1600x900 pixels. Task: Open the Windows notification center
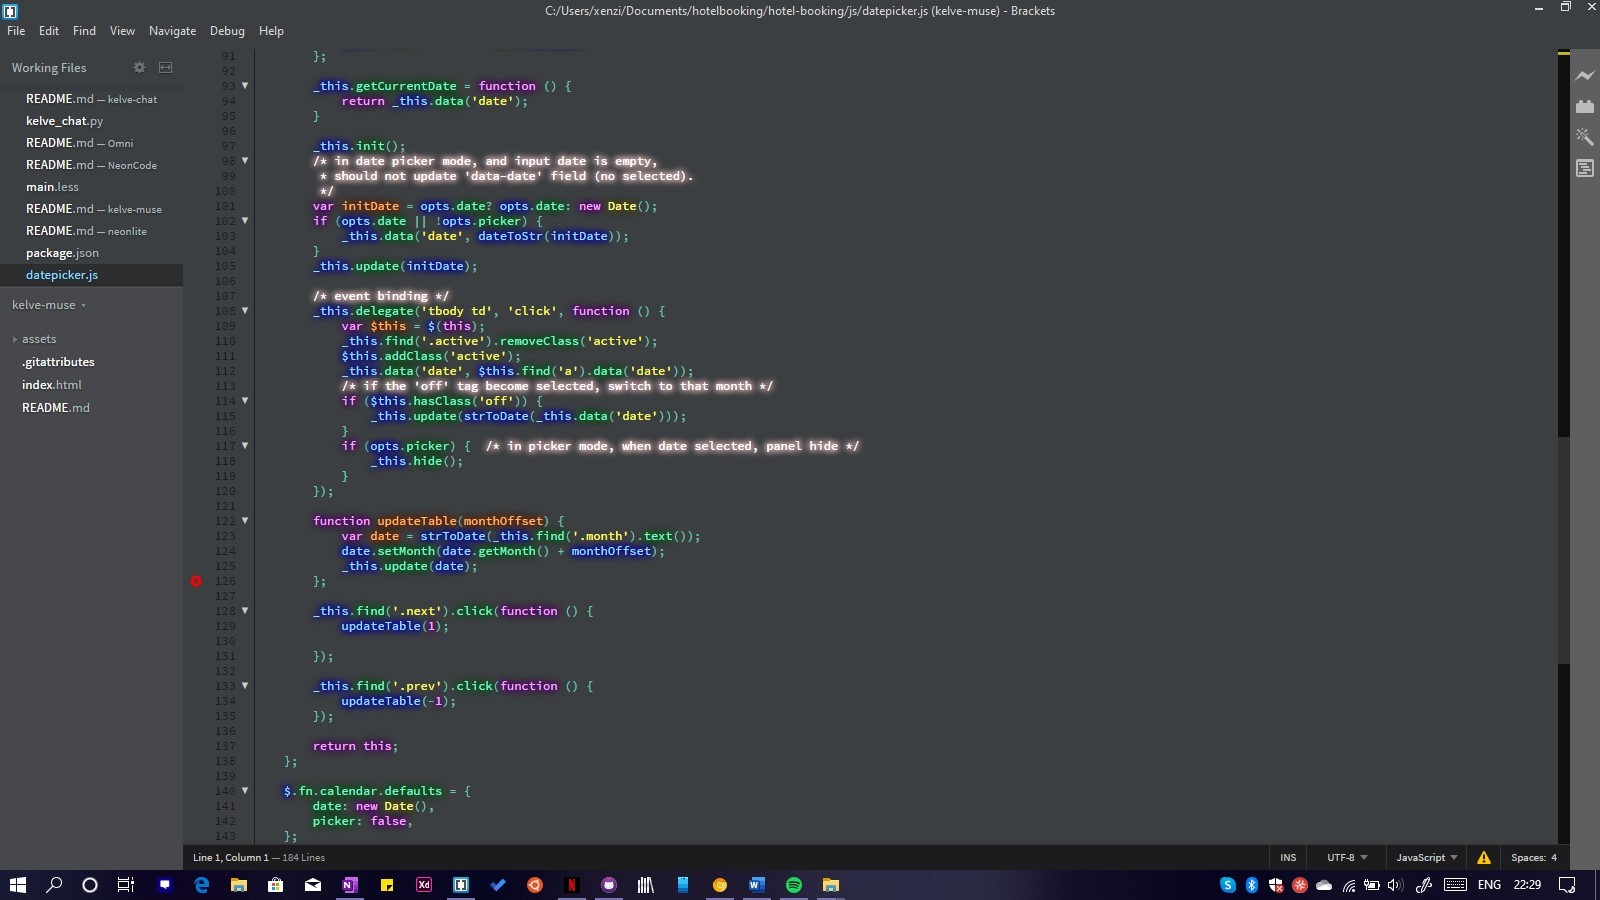tap(1568, 885)
